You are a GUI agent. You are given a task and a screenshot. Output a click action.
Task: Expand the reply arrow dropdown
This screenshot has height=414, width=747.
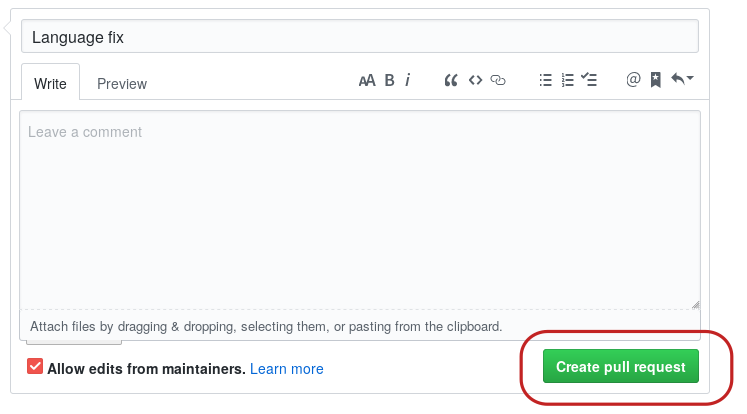682,80
